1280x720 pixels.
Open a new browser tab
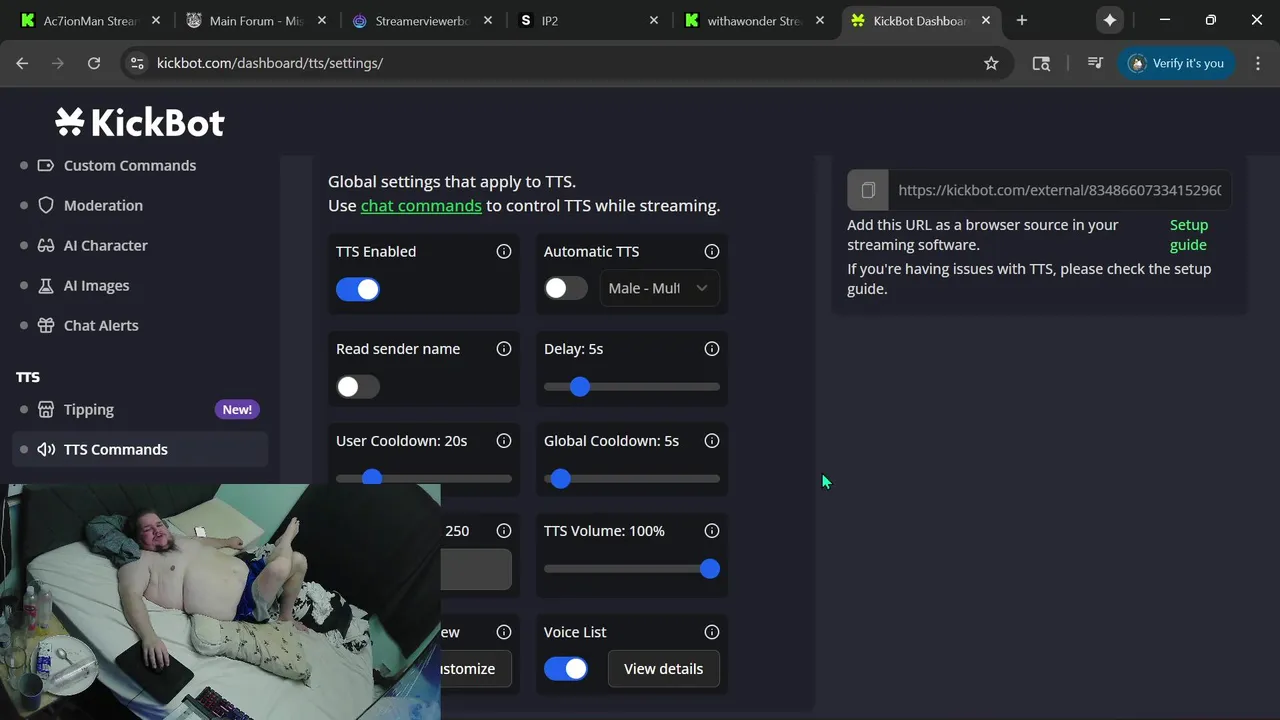(x=1021, y=20)
